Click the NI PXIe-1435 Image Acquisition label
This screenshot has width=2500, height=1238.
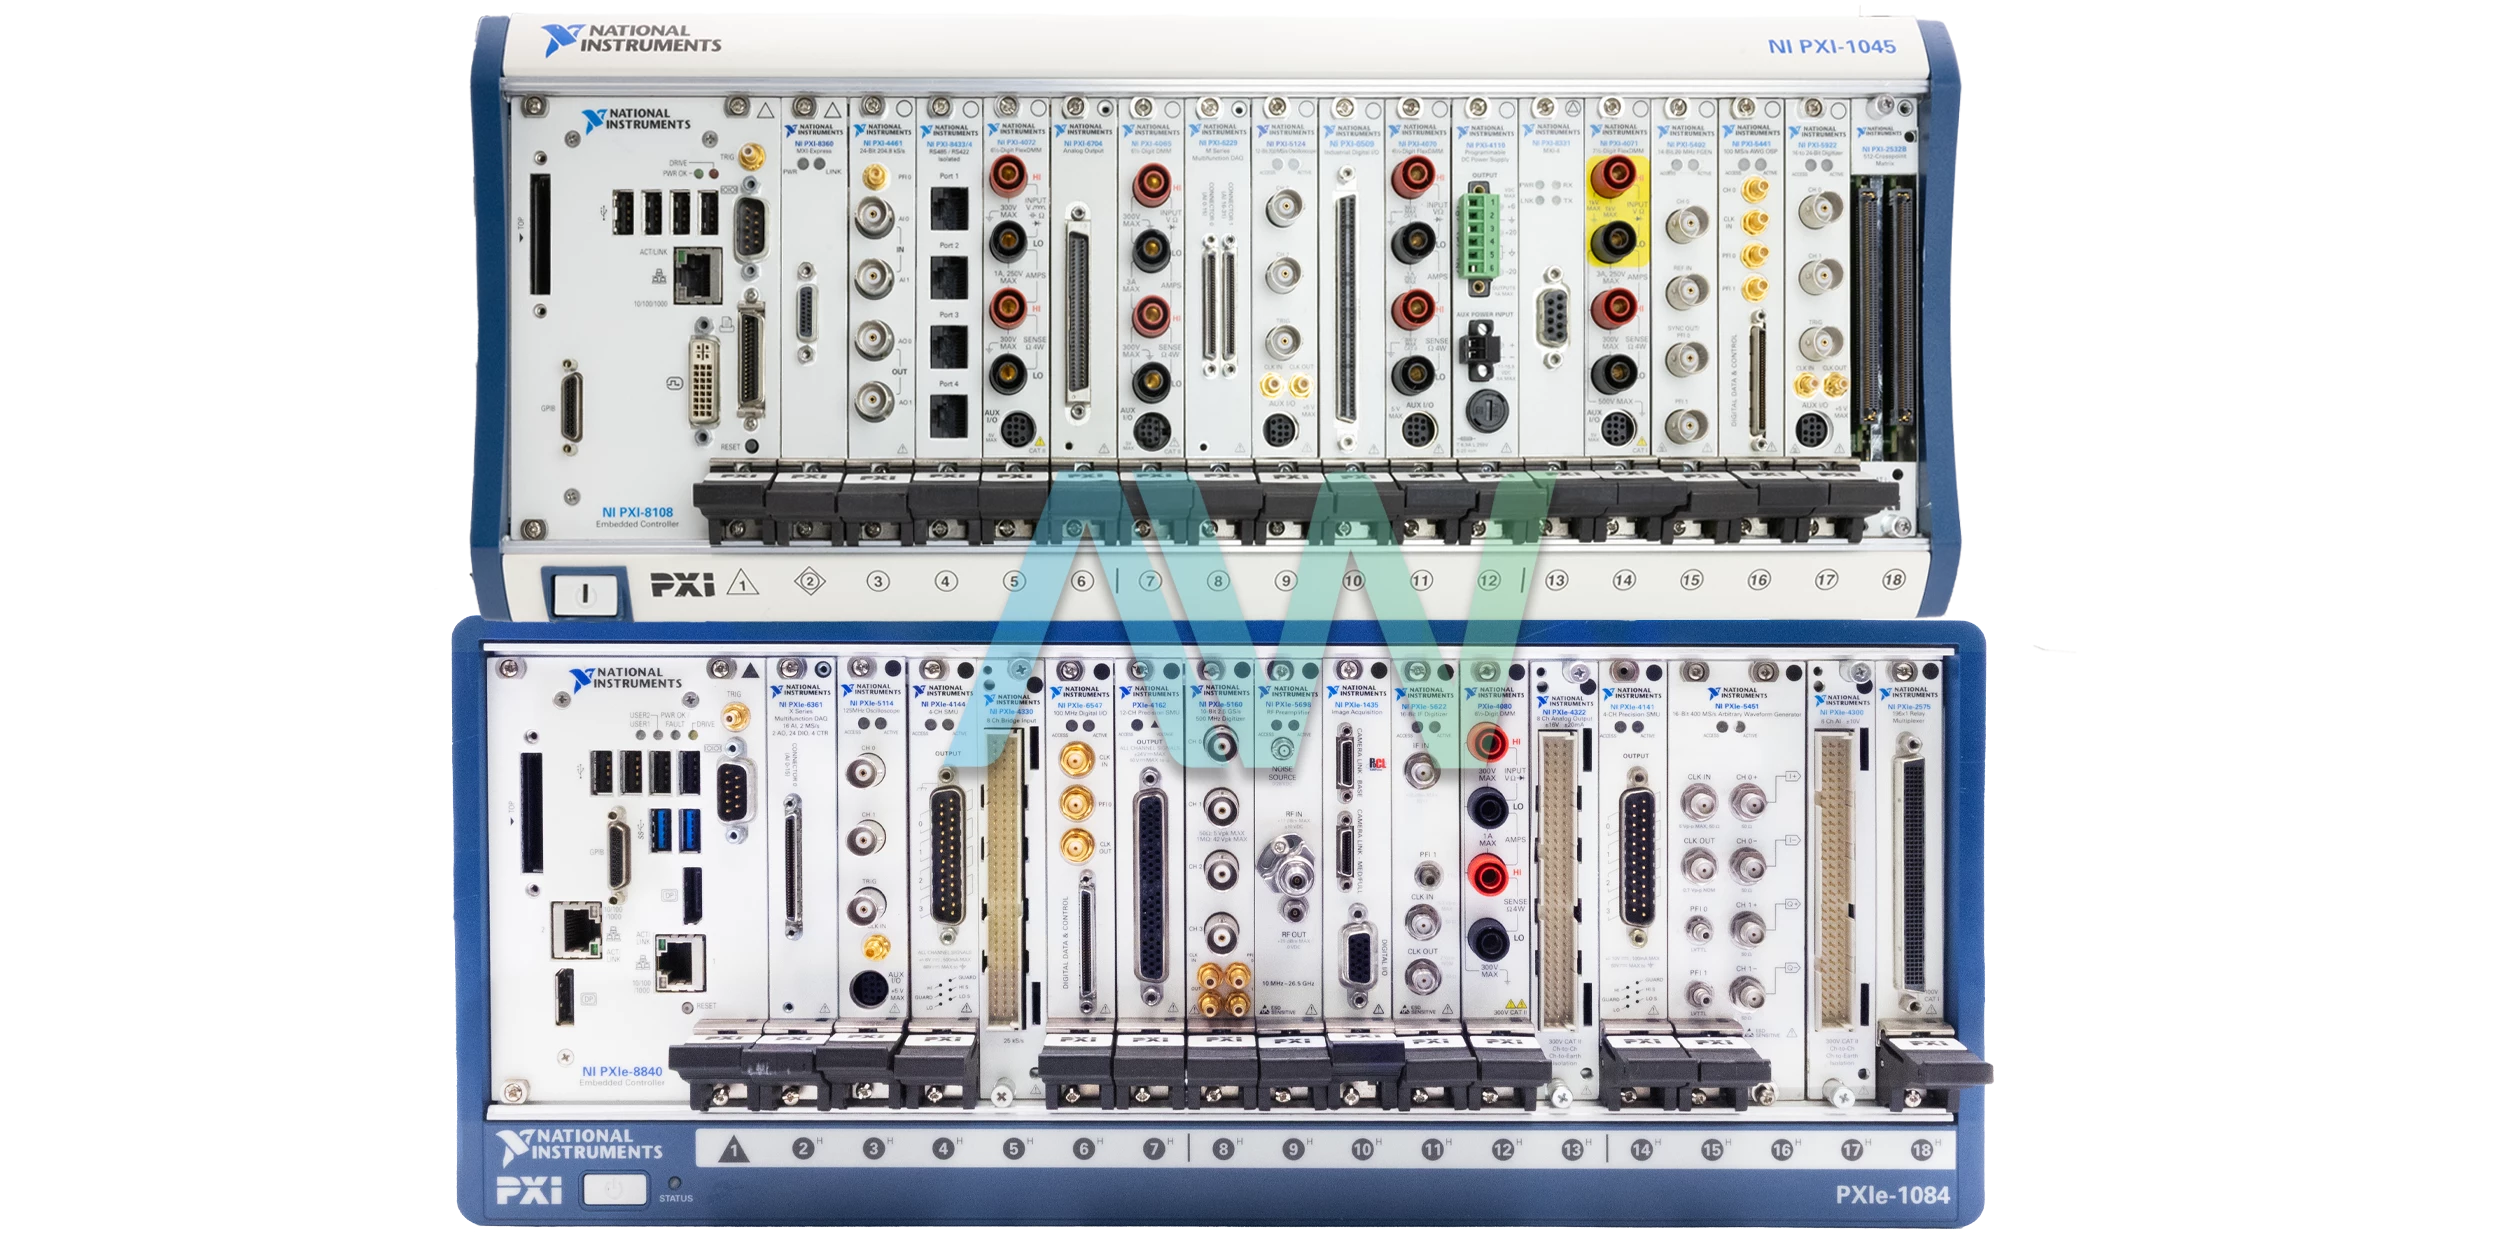click(x=1356, y=708)
